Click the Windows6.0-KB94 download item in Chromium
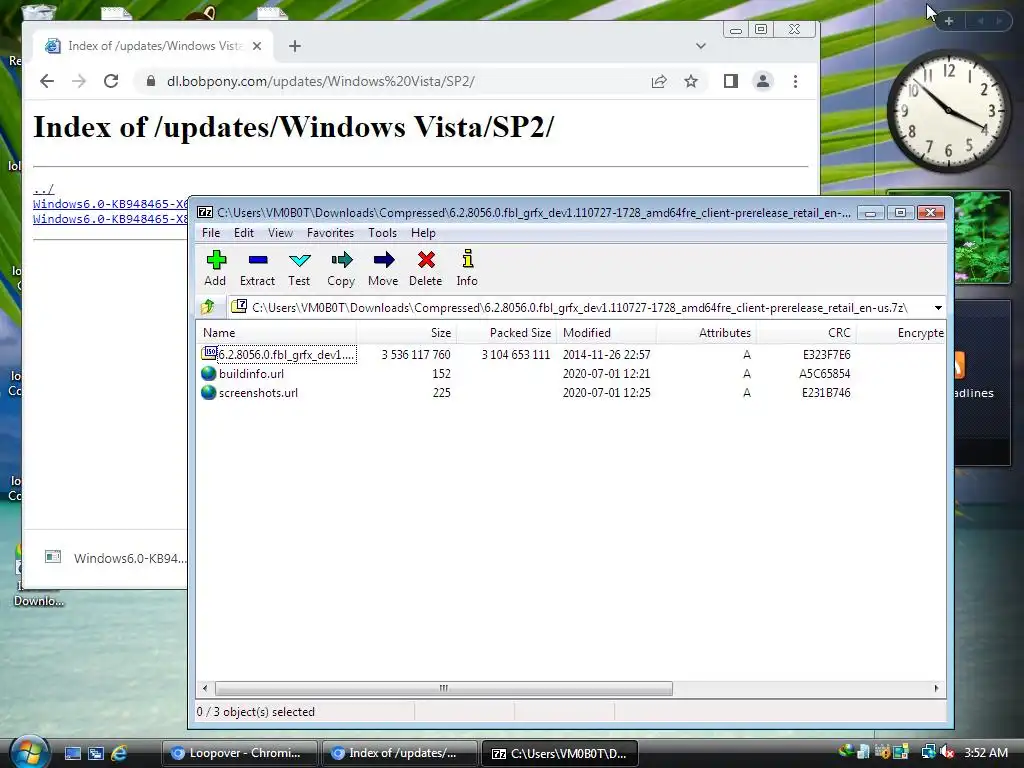1024x768 pixels. click(114, 558)
